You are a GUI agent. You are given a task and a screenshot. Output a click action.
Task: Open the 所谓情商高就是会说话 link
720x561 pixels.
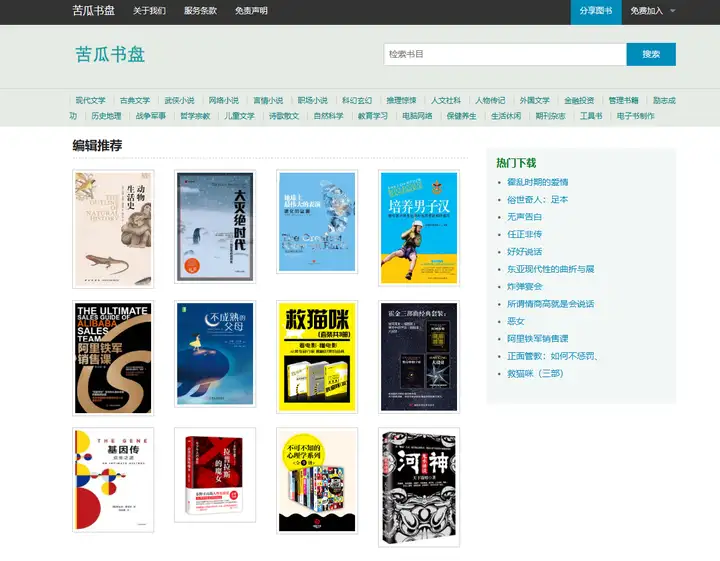point(551,304)
